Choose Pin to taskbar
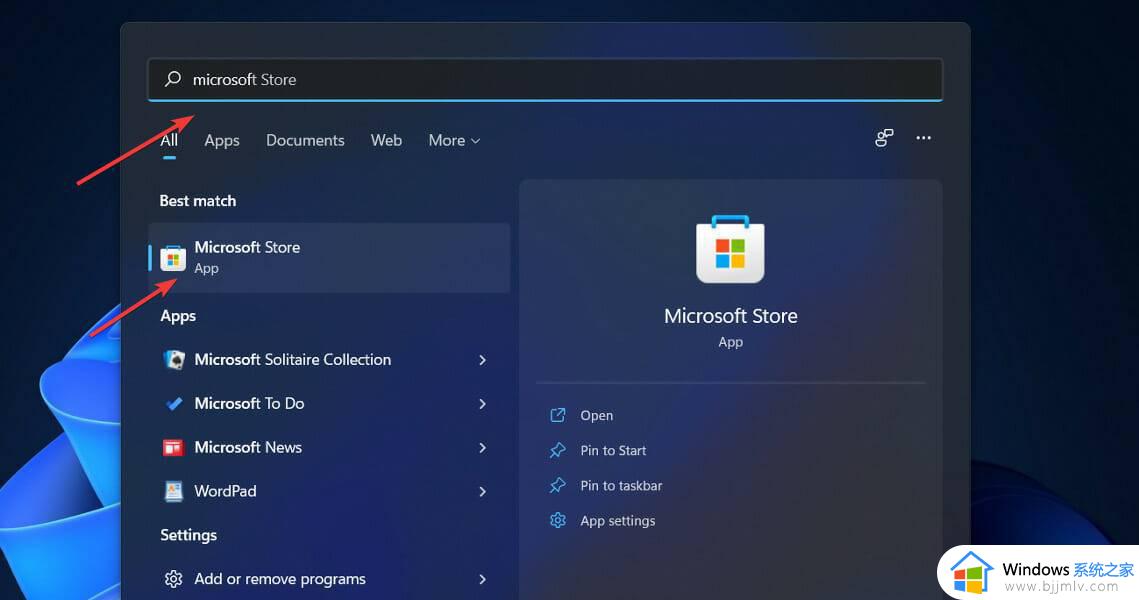This screenshot has width=1139, height=600. pos(621,485)
